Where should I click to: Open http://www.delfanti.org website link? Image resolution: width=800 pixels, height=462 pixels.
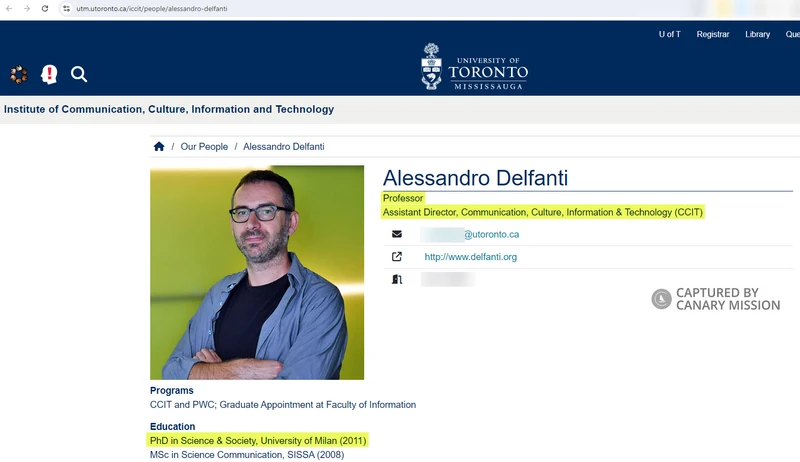pyautogui.click(x=470, y=257)
